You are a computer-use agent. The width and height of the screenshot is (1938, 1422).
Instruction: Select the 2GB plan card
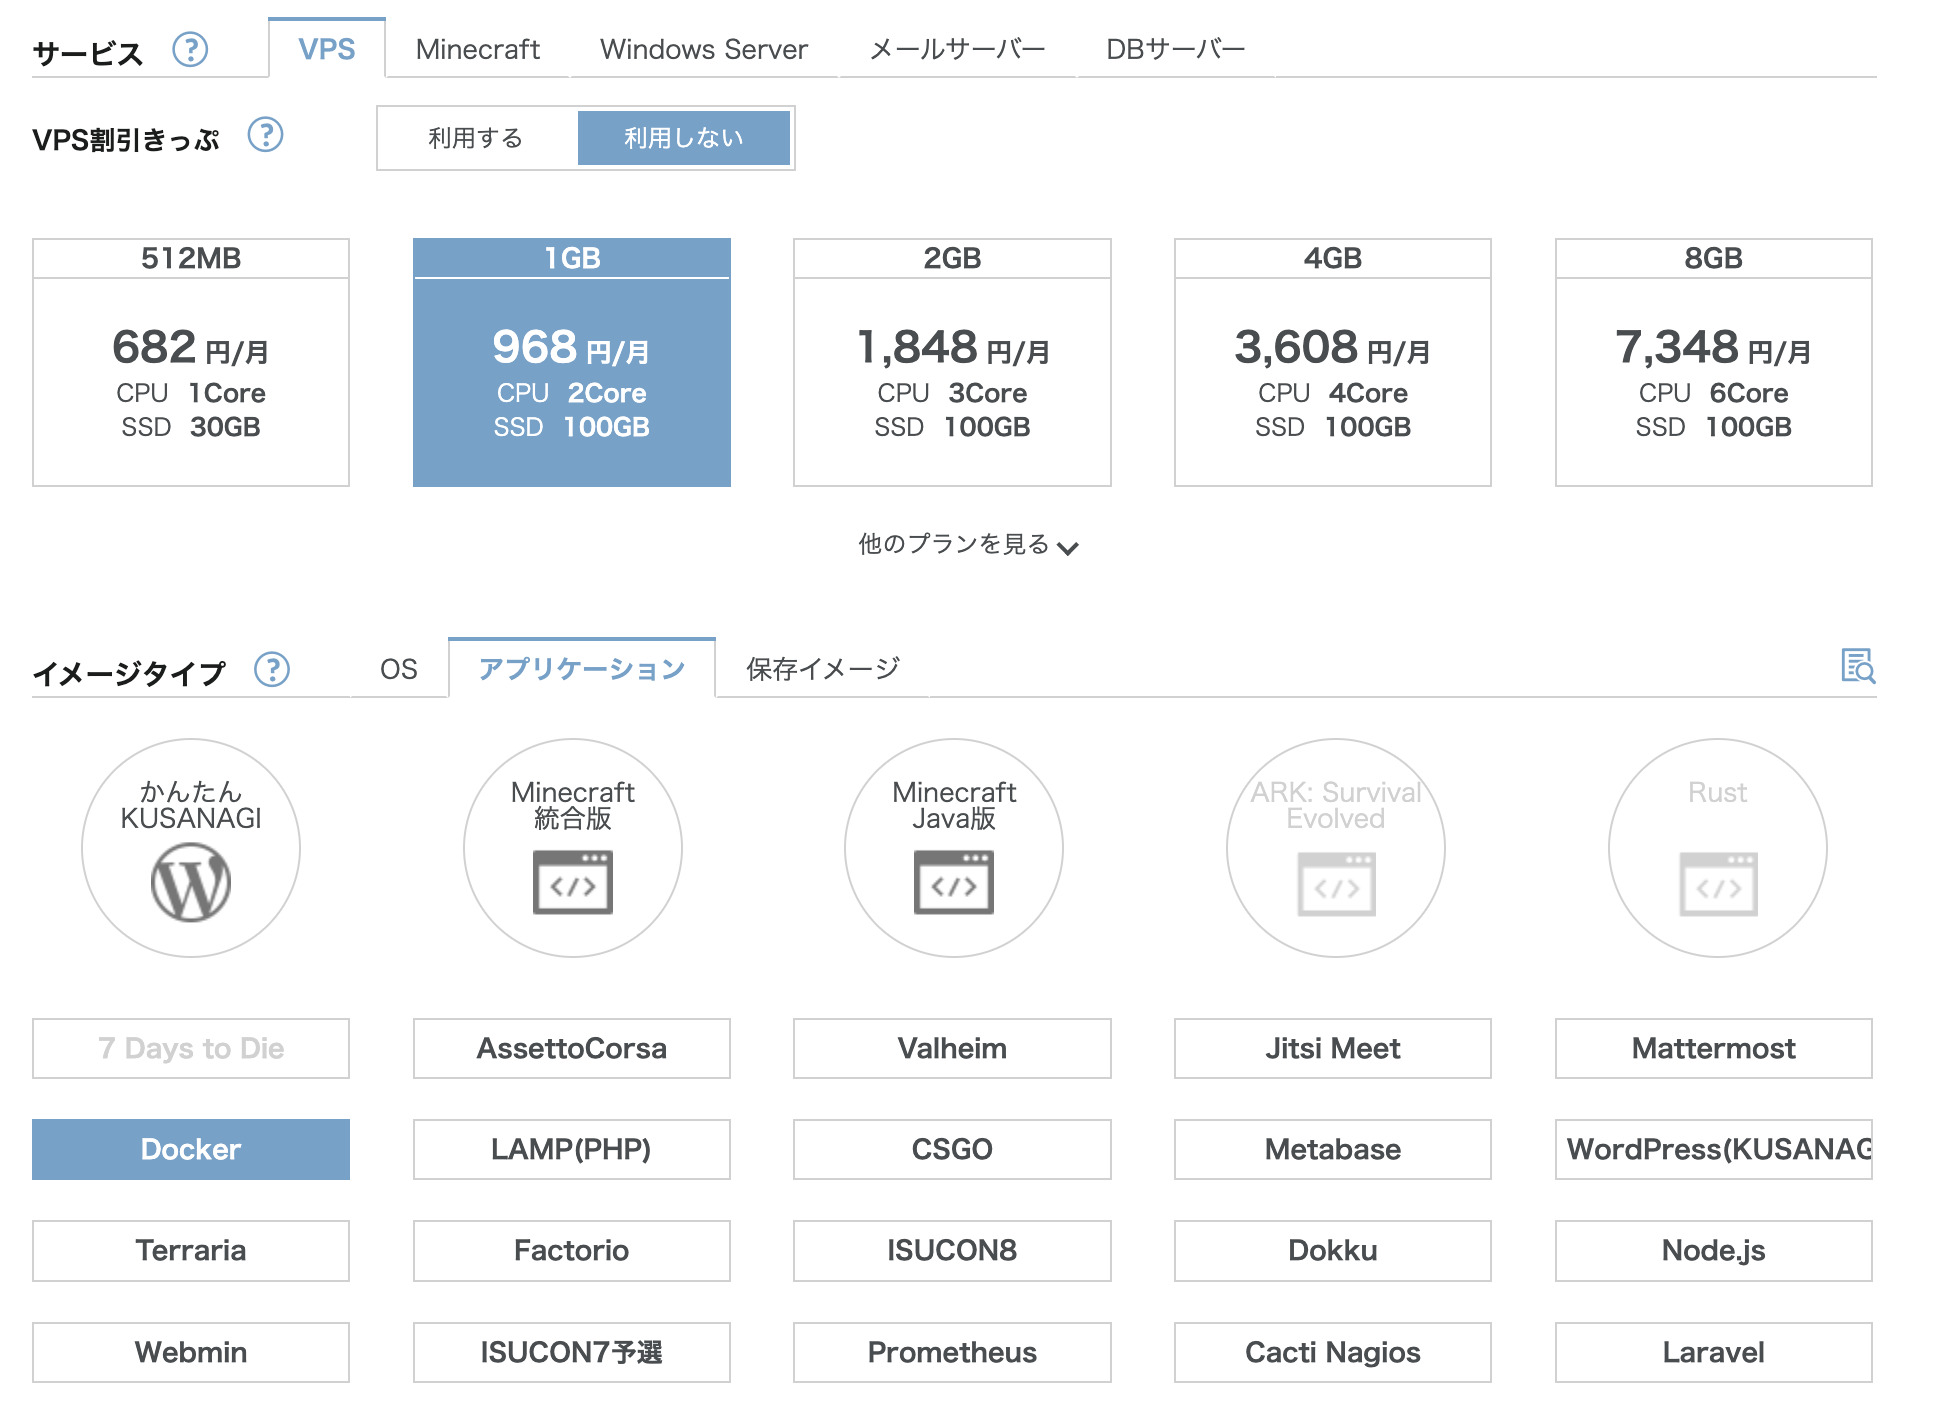tap(951, 360)
